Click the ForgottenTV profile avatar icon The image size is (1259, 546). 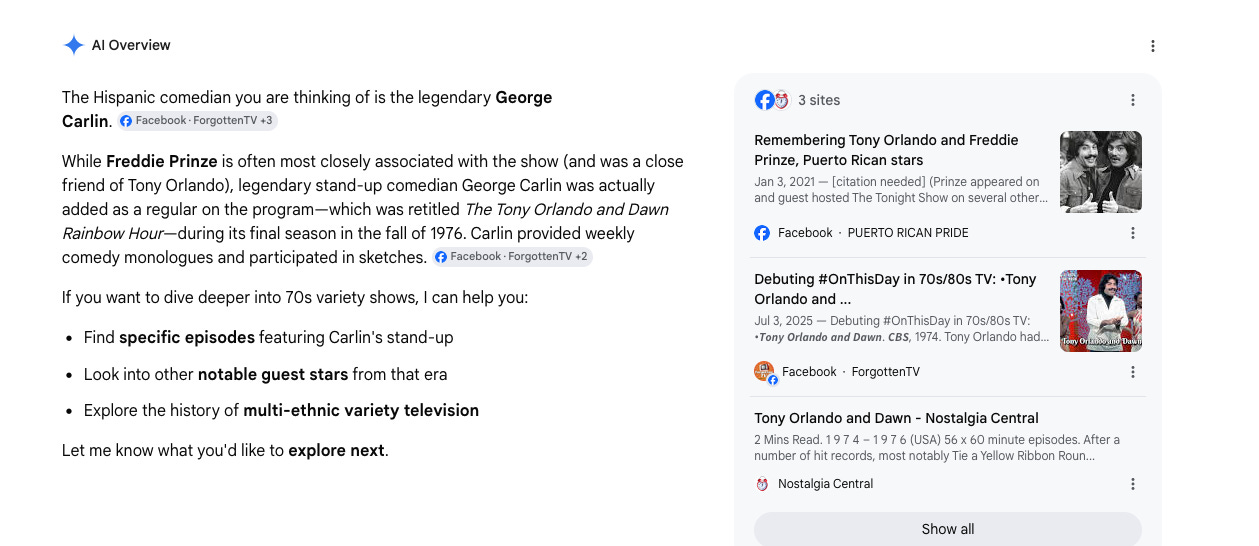pyautogui.click(x=765, y=372)
